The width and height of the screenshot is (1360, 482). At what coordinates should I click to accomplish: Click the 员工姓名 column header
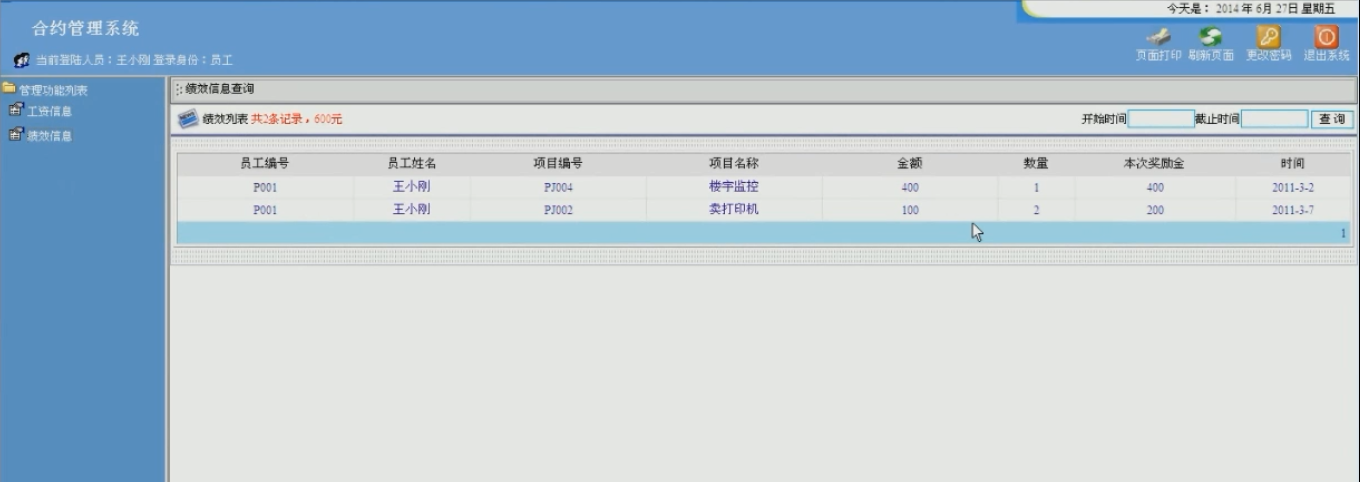click(411, 163)
